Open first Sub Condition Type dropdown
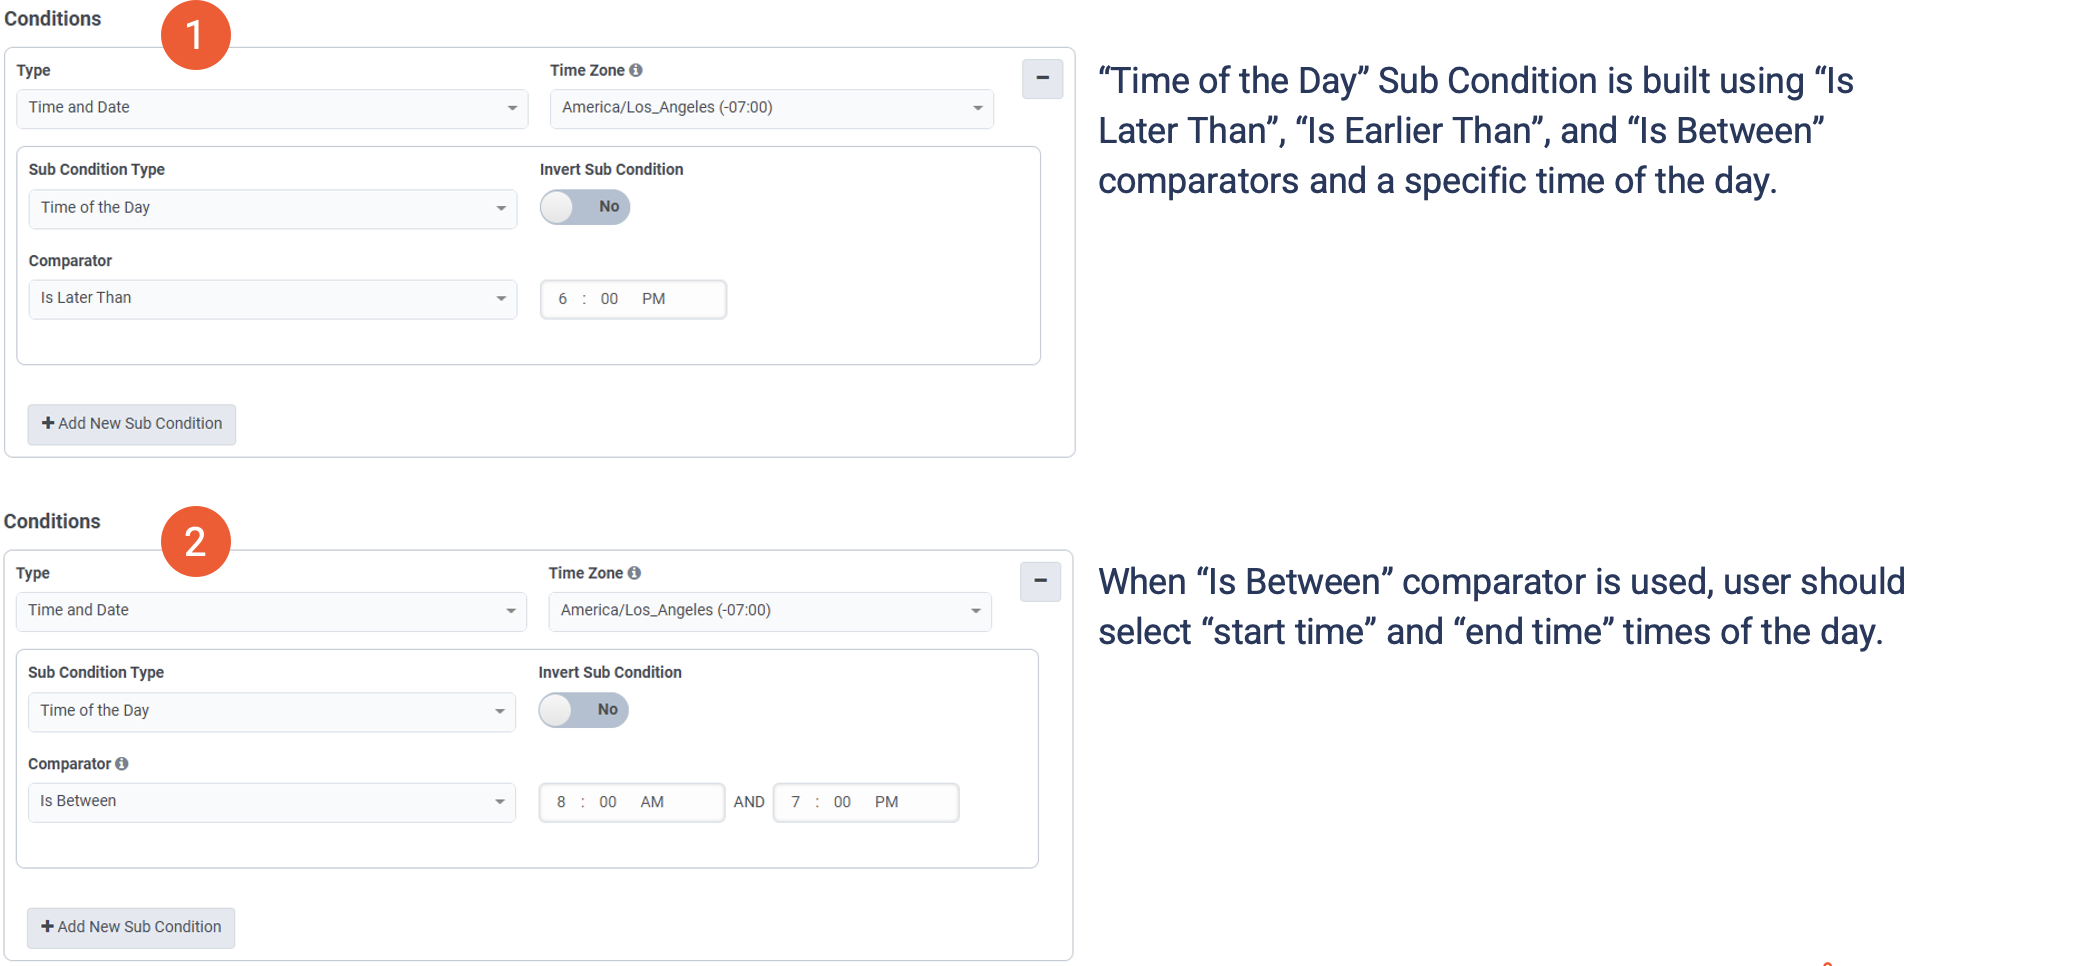The image size is (2096, 966). (x=272, y=208)
